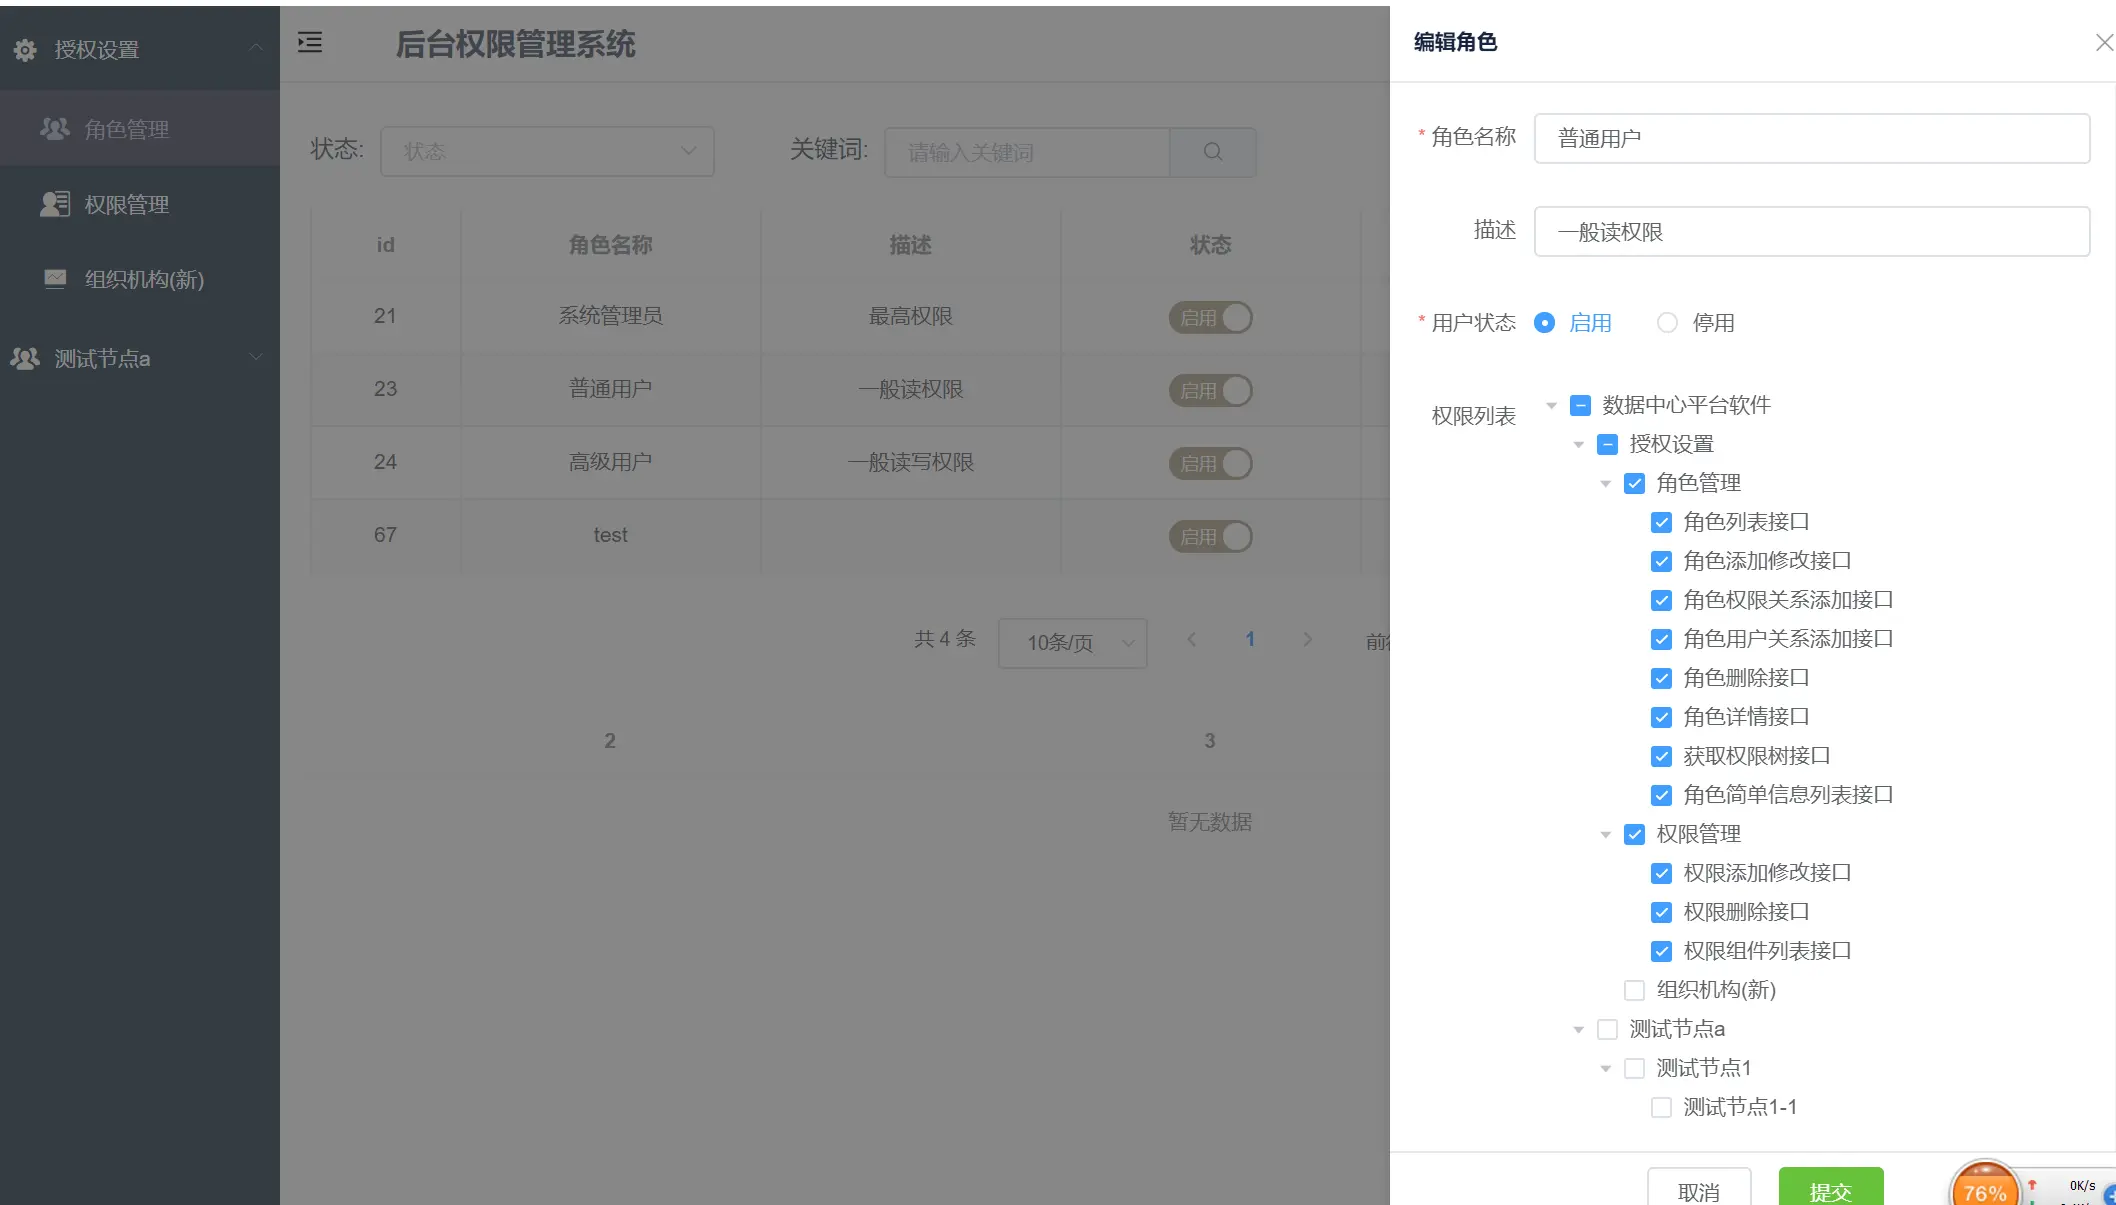The height and width of the screenshot is (1205, 2116).
Task: Check the 组织机构(新) permission checkbox
Action: (x=1634, y=990)
